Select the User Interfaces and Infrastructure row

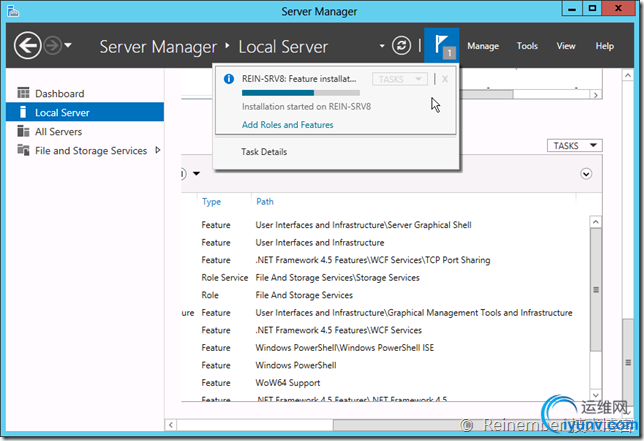(384, 243)
